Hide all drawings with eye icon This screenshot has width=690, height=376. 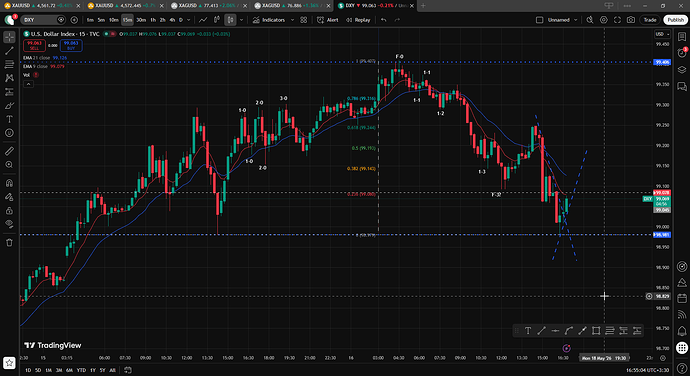point(9,224)
